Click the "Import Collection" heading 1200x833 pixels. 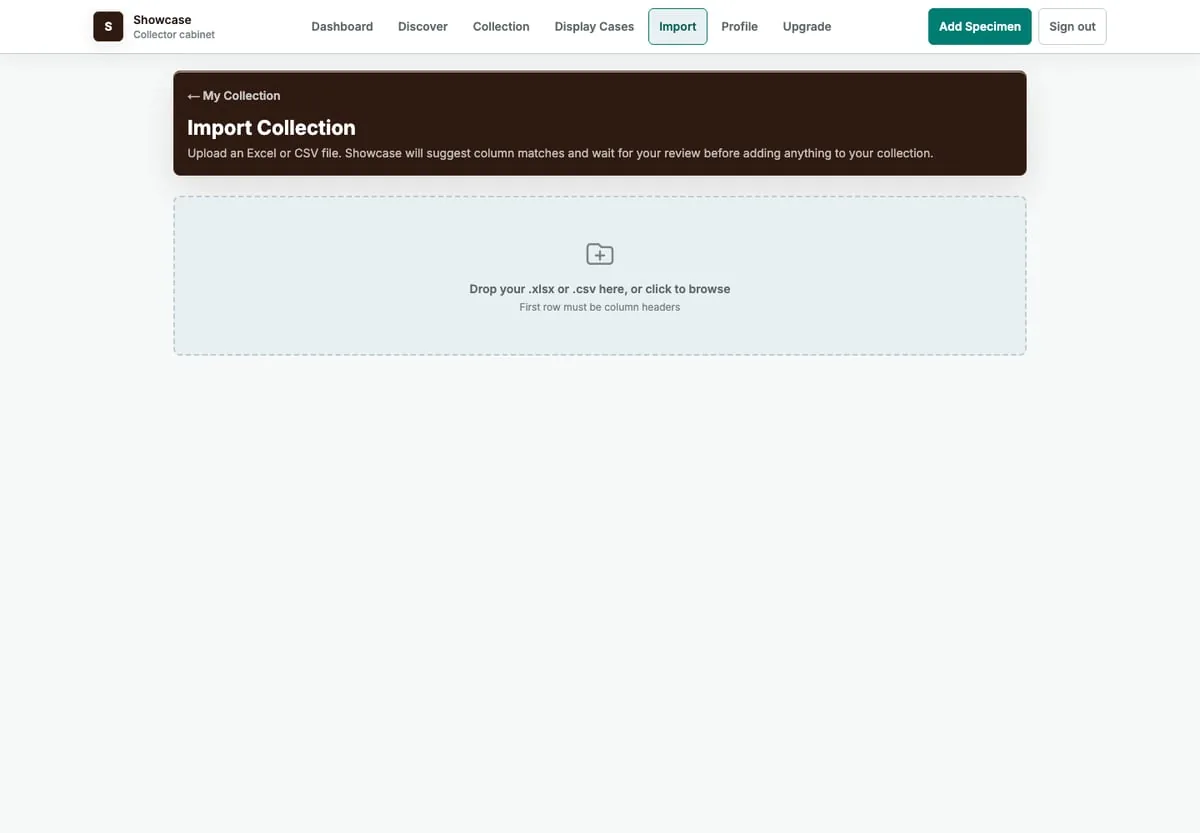[271, 128]
